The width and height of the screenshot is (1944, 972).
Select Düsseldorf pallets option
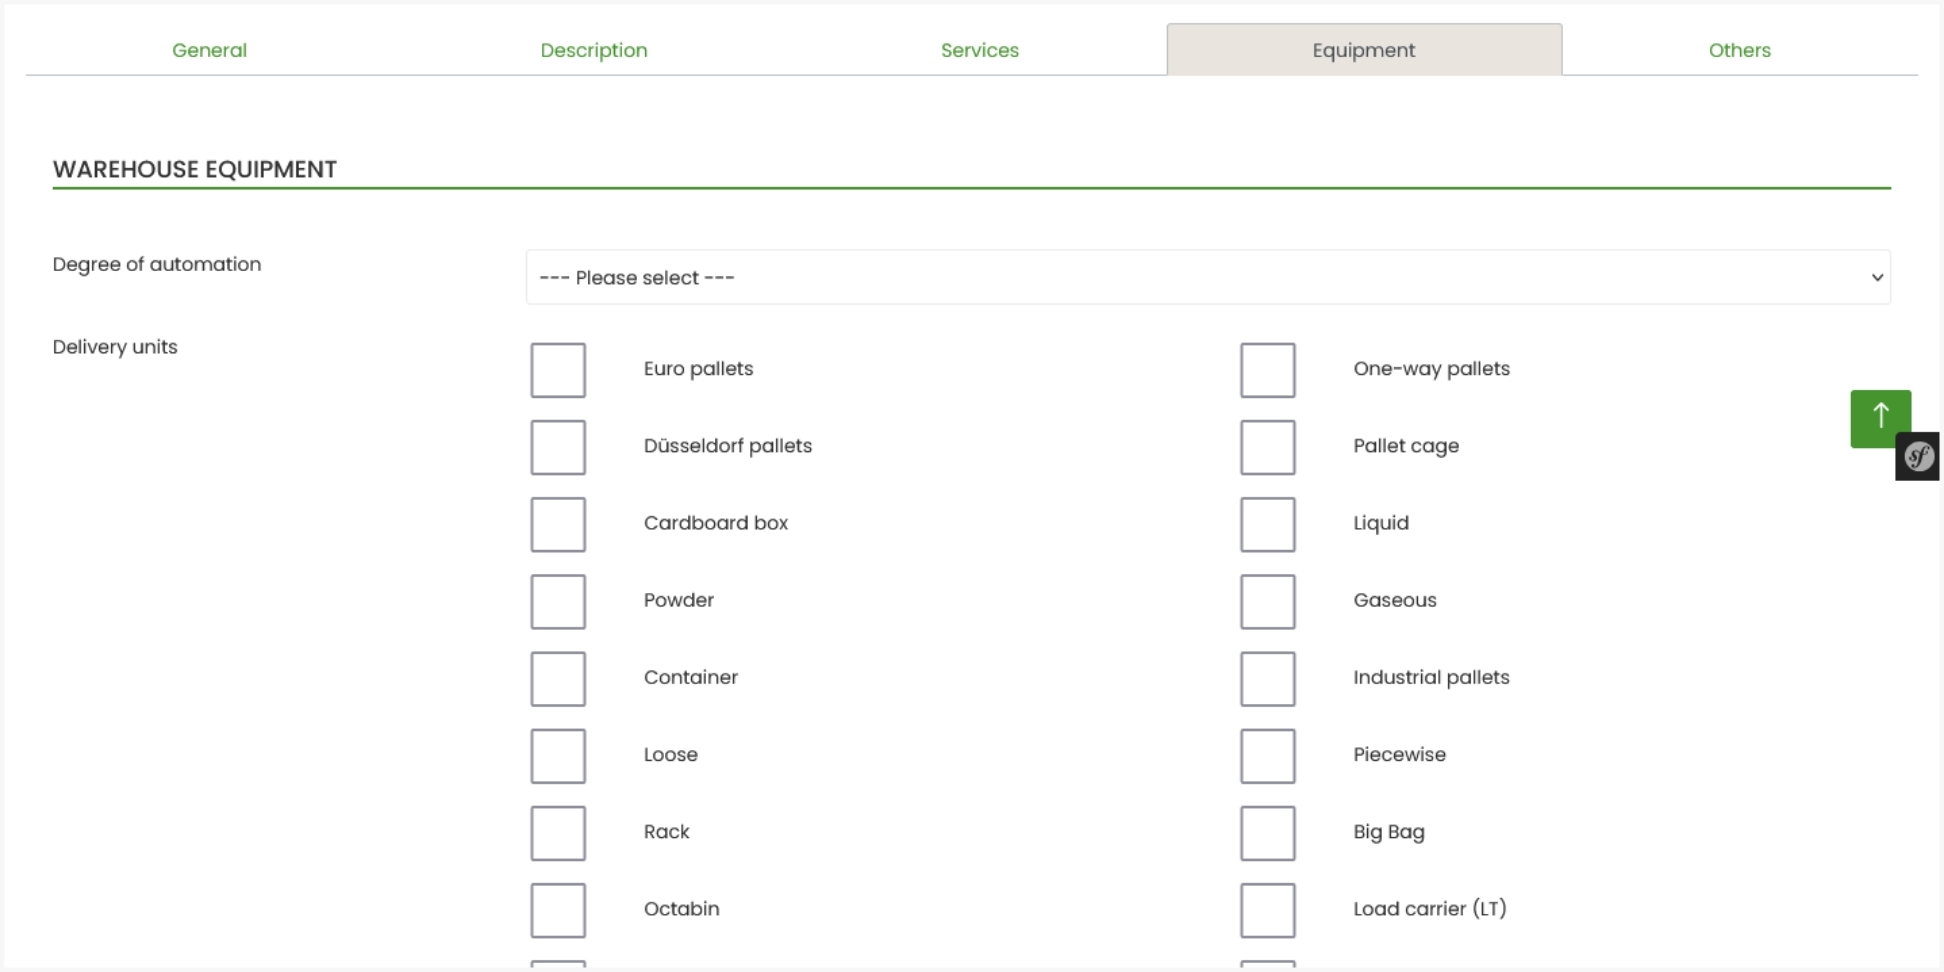557,447
